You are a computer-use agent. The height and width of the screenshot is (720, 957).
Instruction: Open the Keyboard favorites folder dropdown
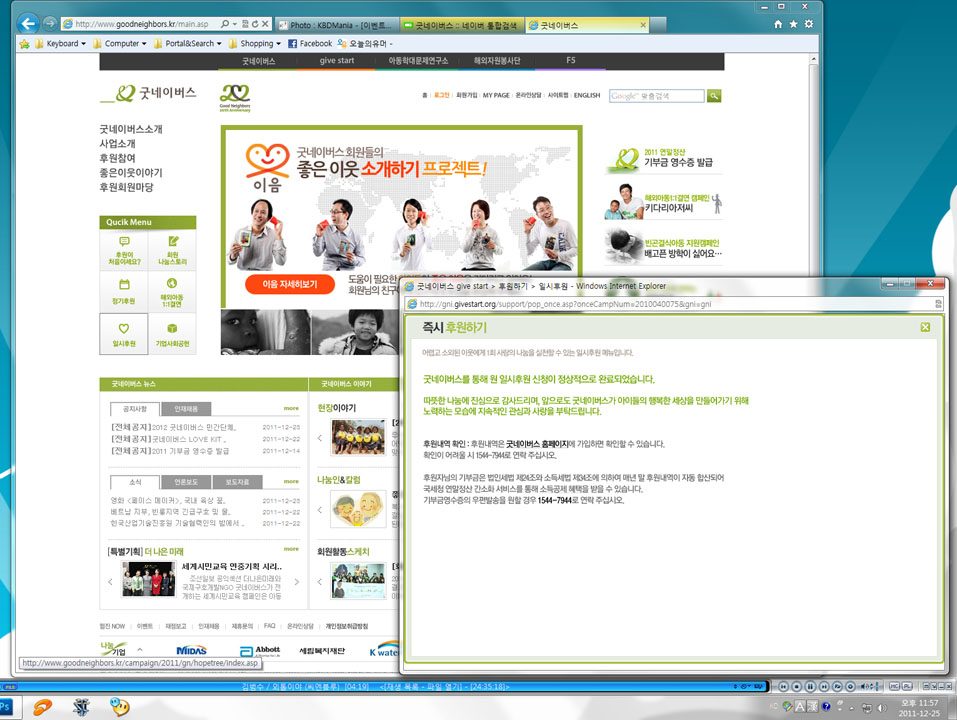[60, 43]
